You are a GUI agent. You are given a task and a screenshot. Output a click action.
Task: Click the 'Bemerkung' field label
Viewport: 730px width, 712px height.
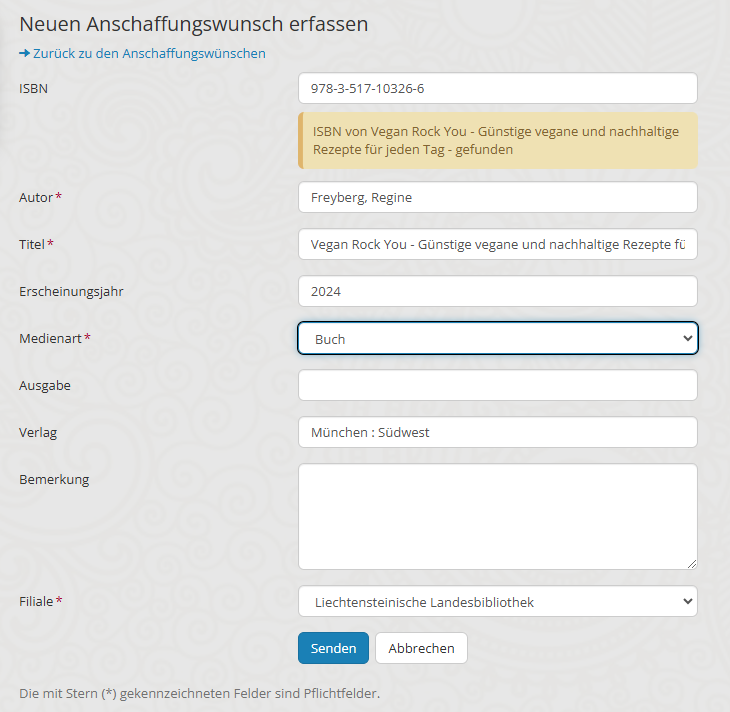[x=54, y=479]
